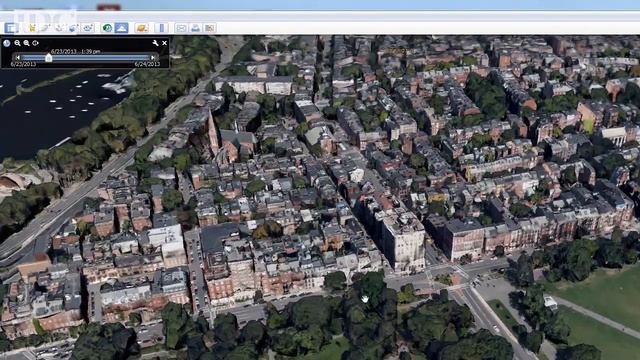Add a polygon from the toolbar
640x360 pixels.
tap(45, 28)
